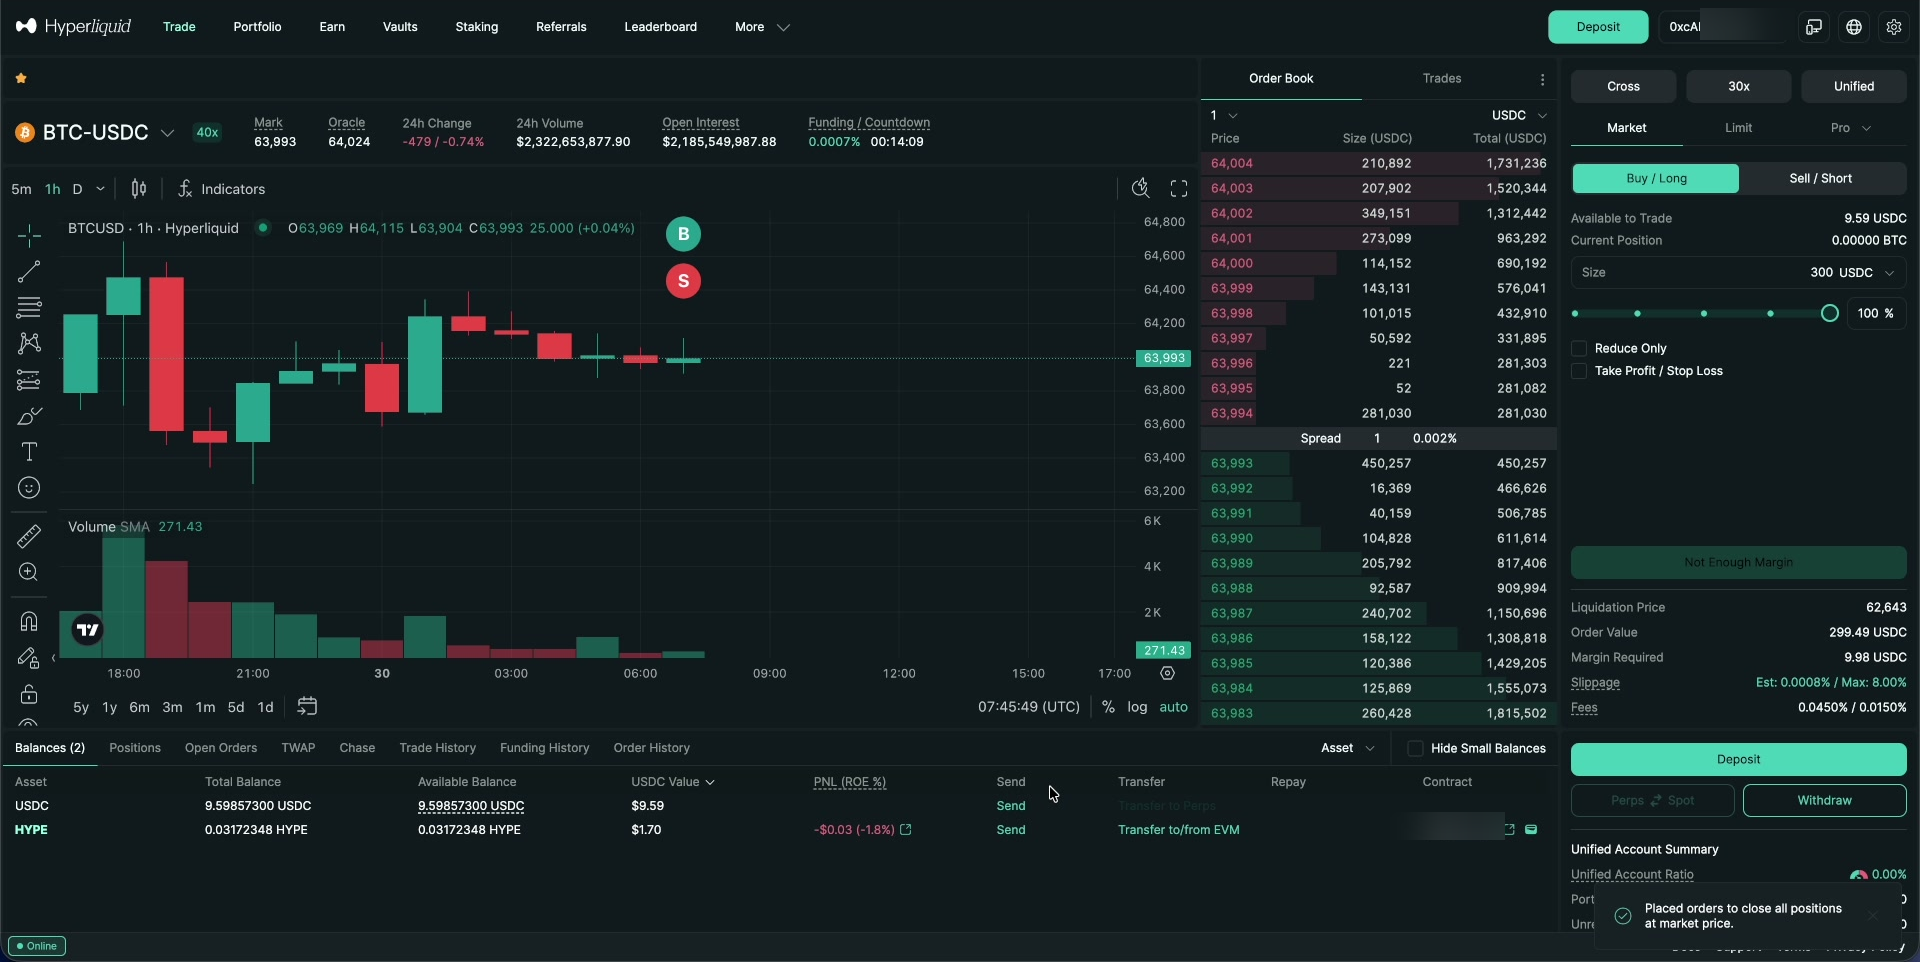Open the Pro order type dropdown
Viewport: 1920px width, 962px height.
click(x=1850, y=128)
